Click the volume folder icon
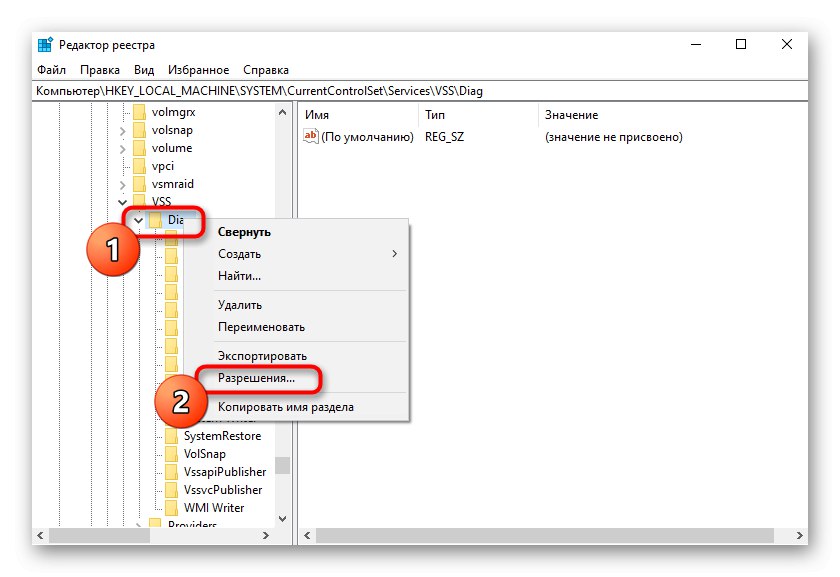The width and height of the screenshot is (840, 577). [x=139, y=148]
